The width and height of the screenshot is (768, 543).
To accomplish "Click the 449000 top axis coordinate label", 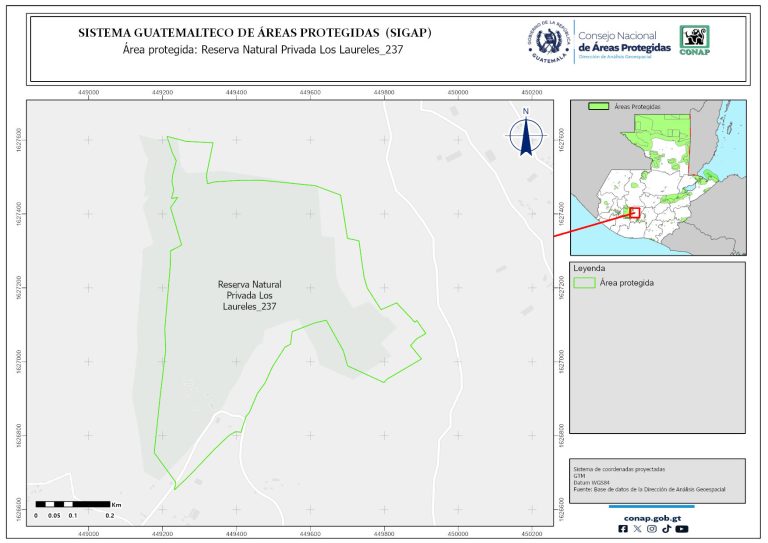I will pos(88,91).
